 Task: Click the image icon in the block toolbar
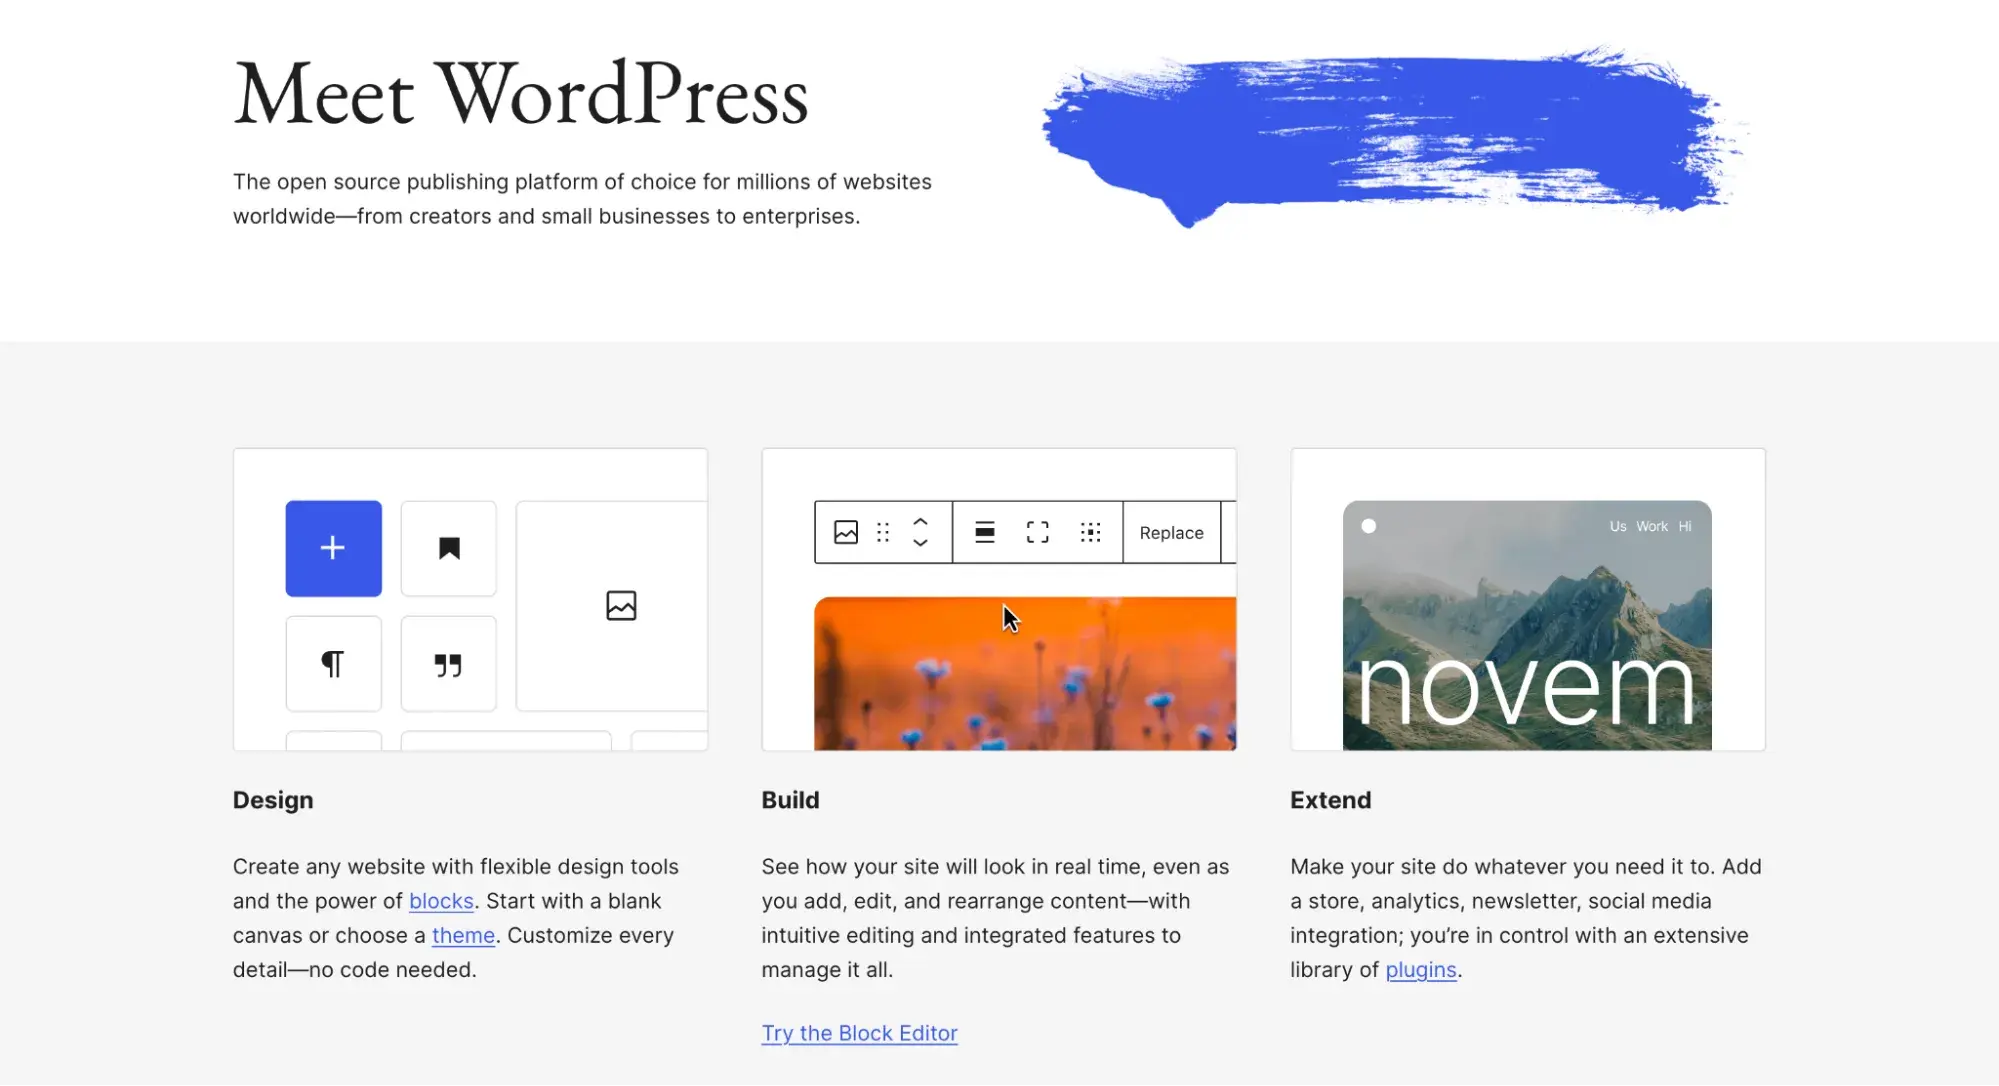point(846,532)
